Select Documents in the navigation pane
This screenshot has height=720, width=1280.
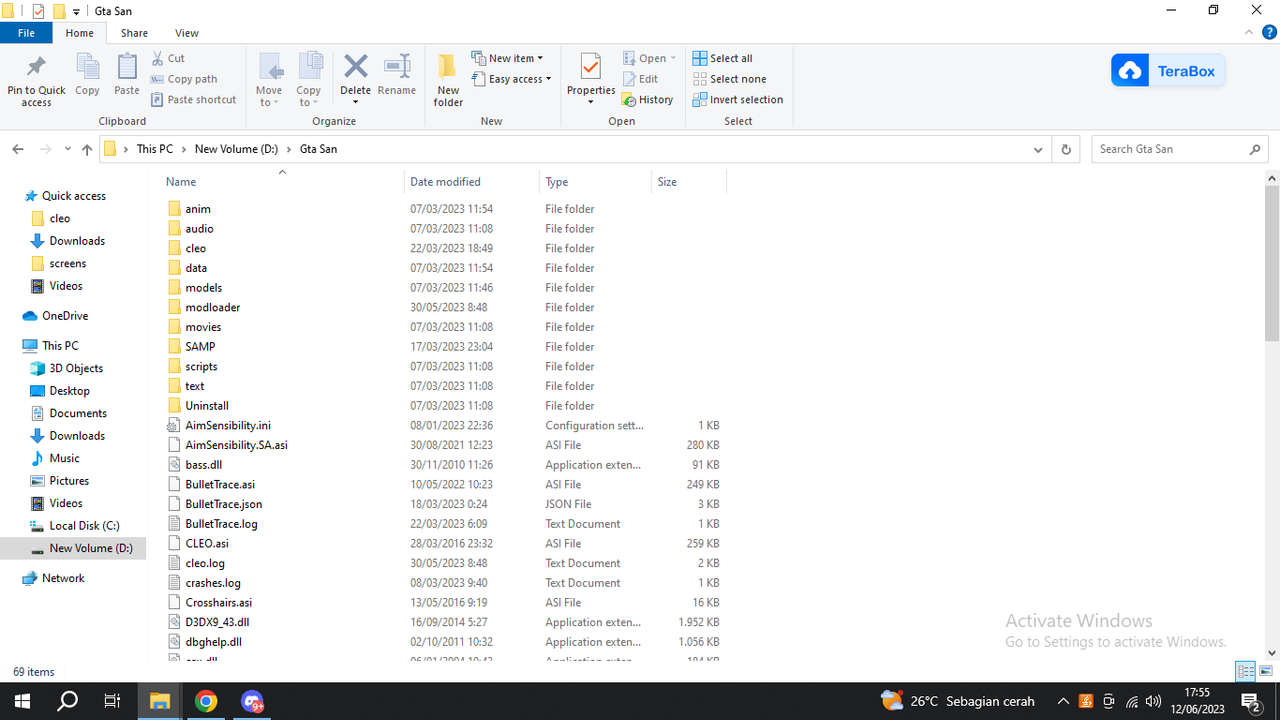[x=78, y=413]
